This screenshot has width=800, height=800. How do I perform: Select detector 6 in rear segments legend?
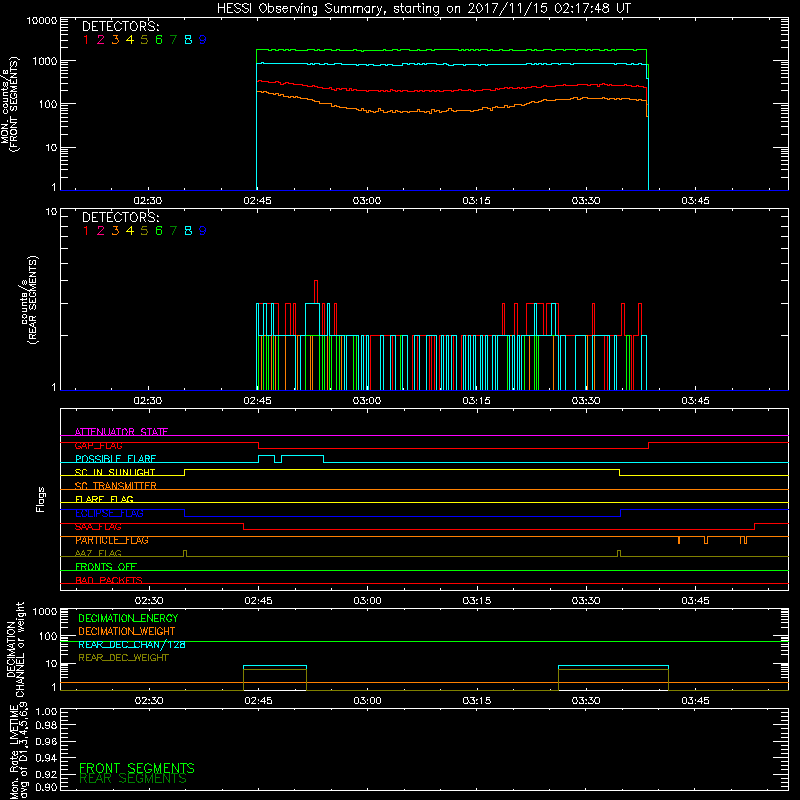(159, 231)
